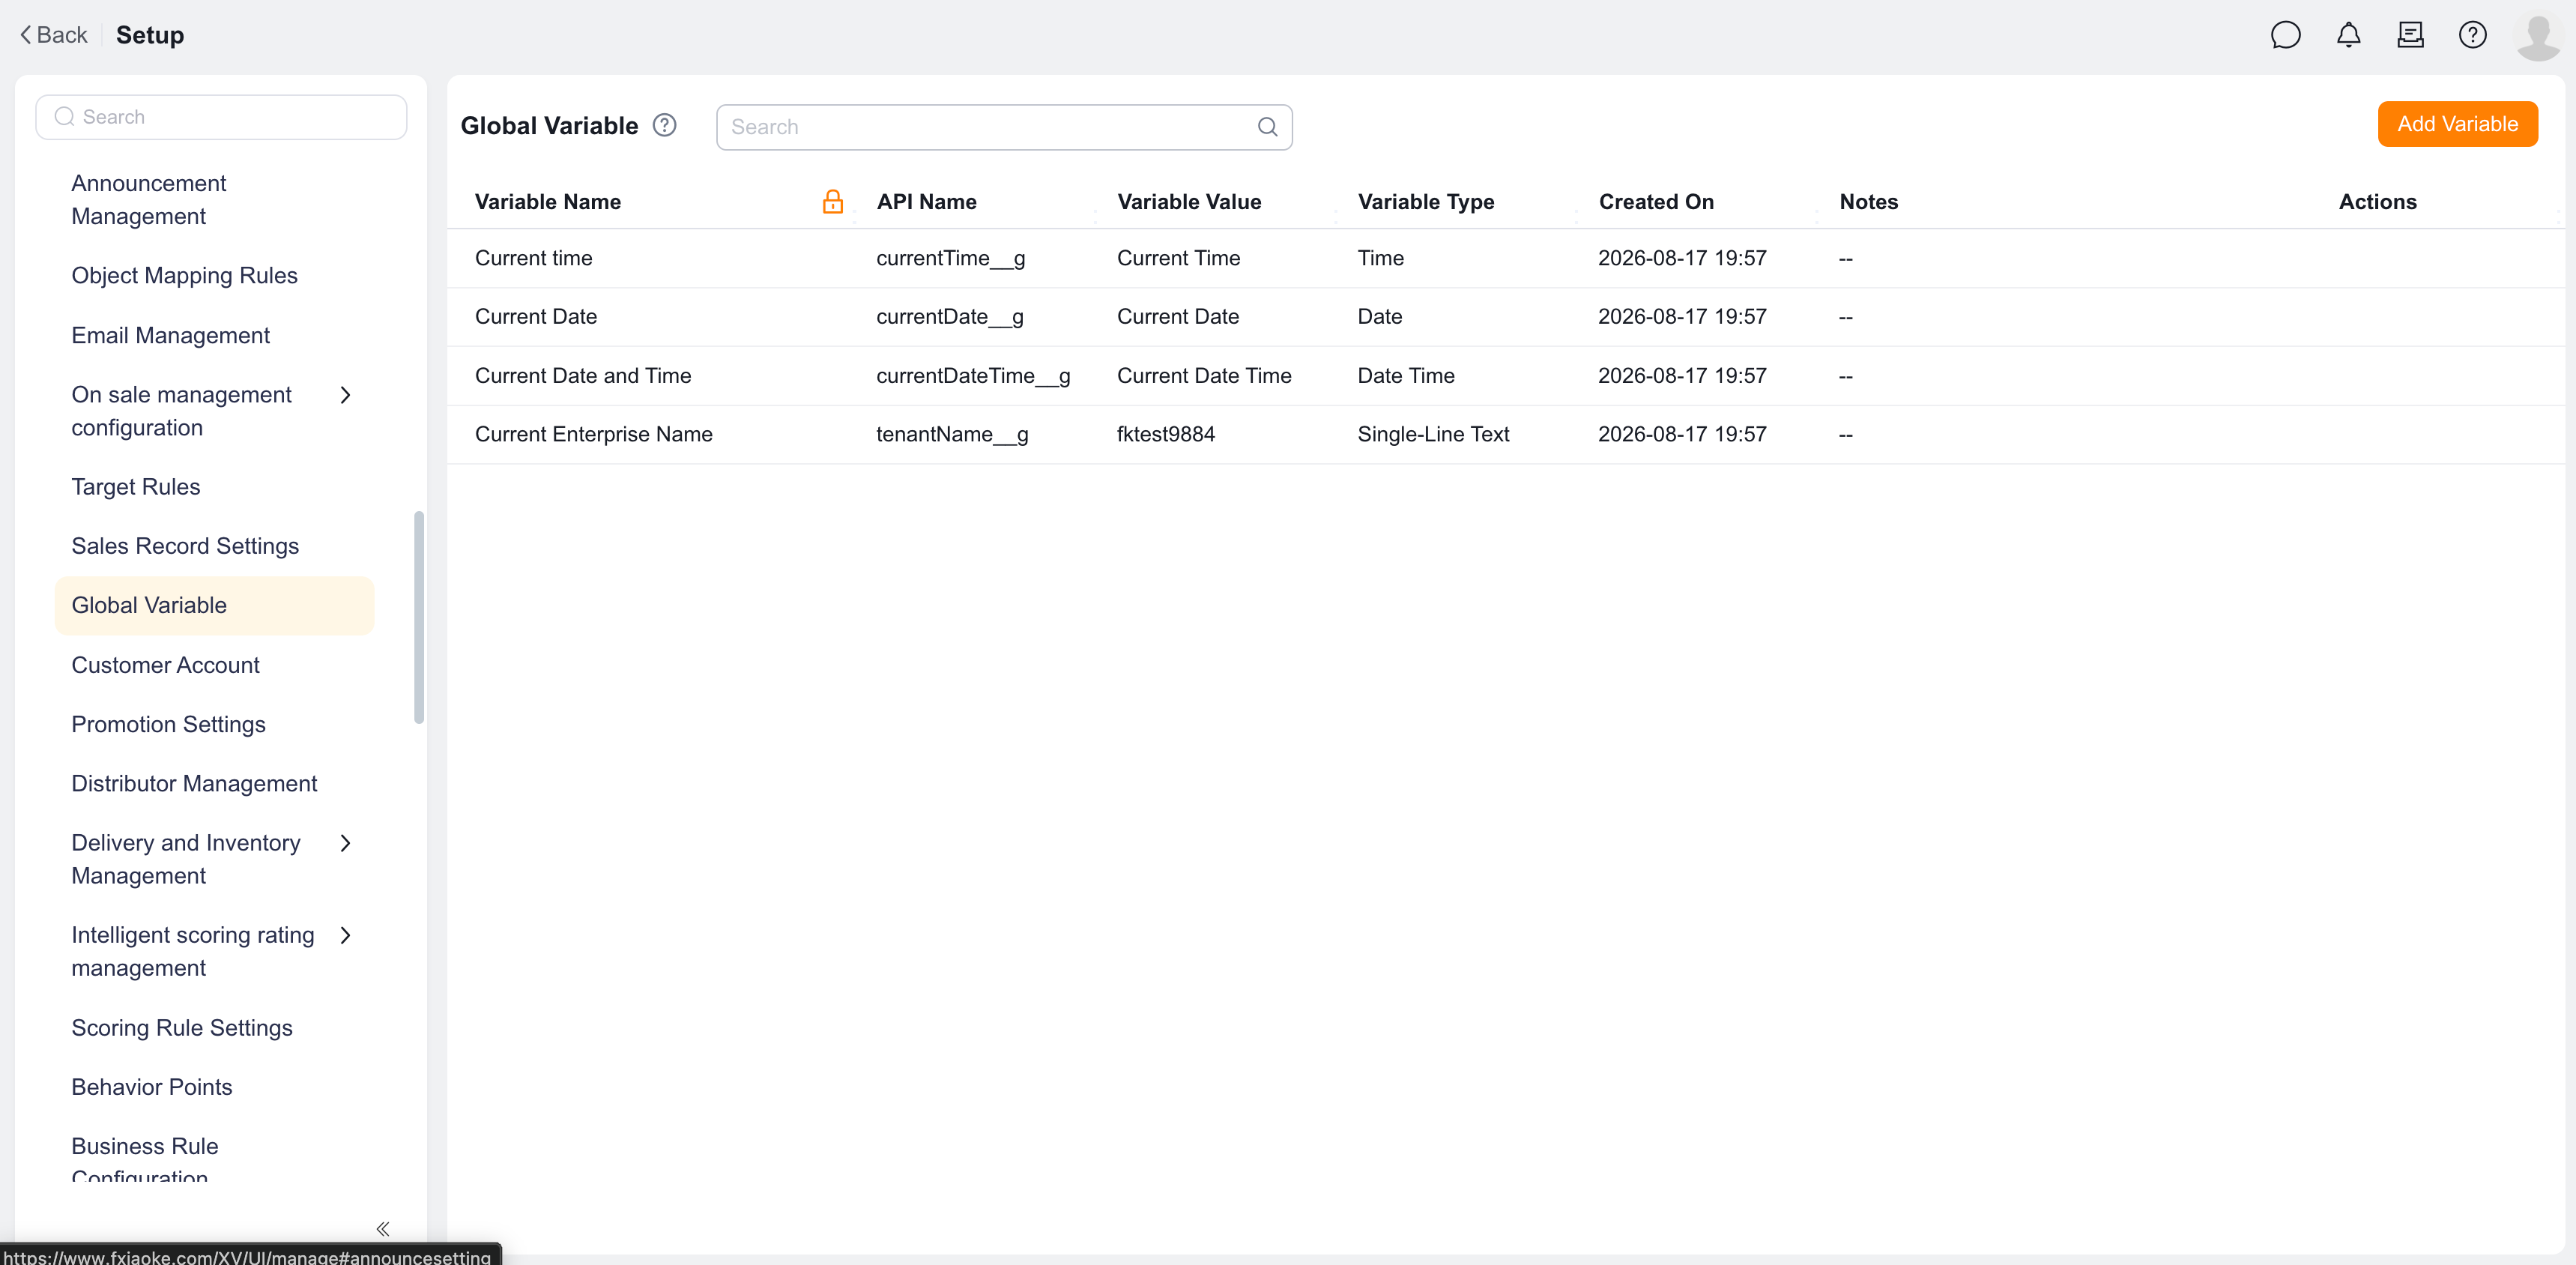Open Sales Record Settings
Image resolution: width=2576 pixels, height=1265 pixels.
(x=185, y=546)
